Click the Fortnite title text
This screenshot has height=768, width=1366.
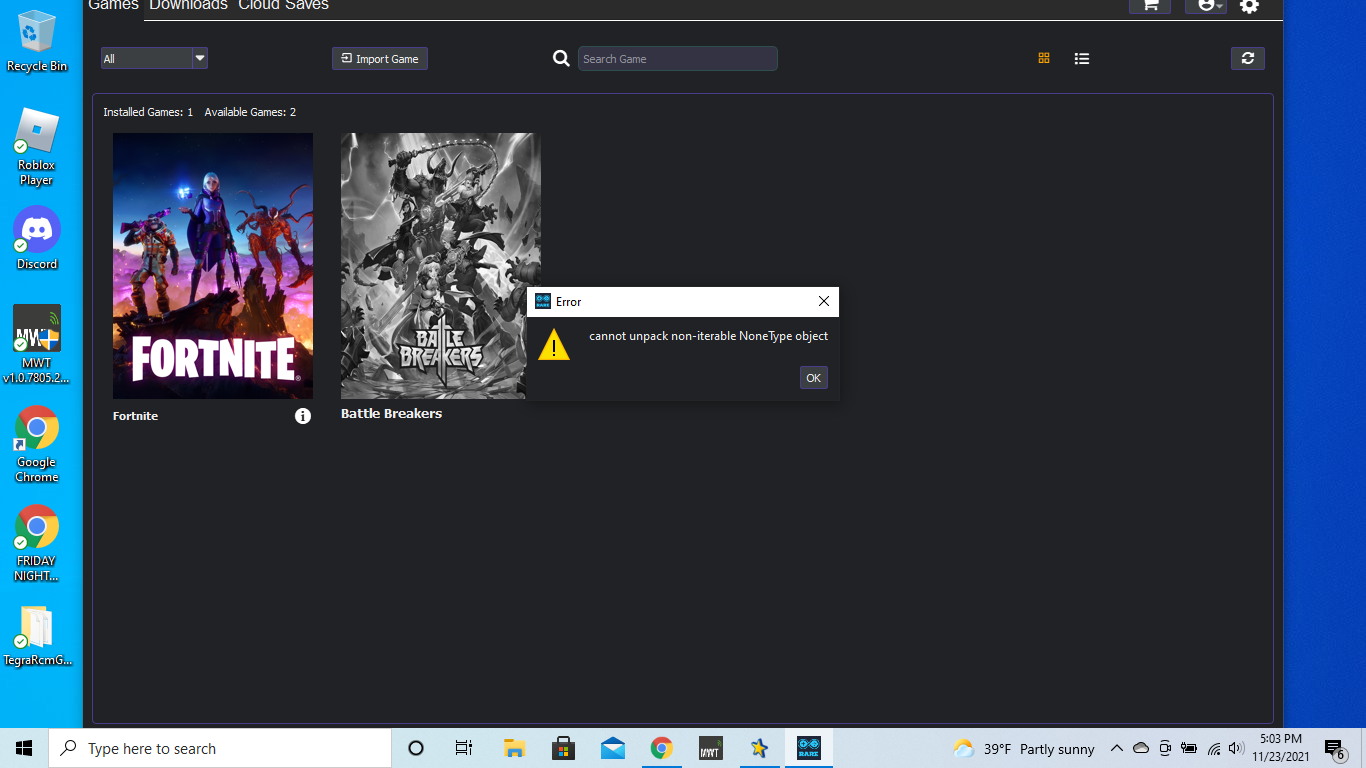135,416
